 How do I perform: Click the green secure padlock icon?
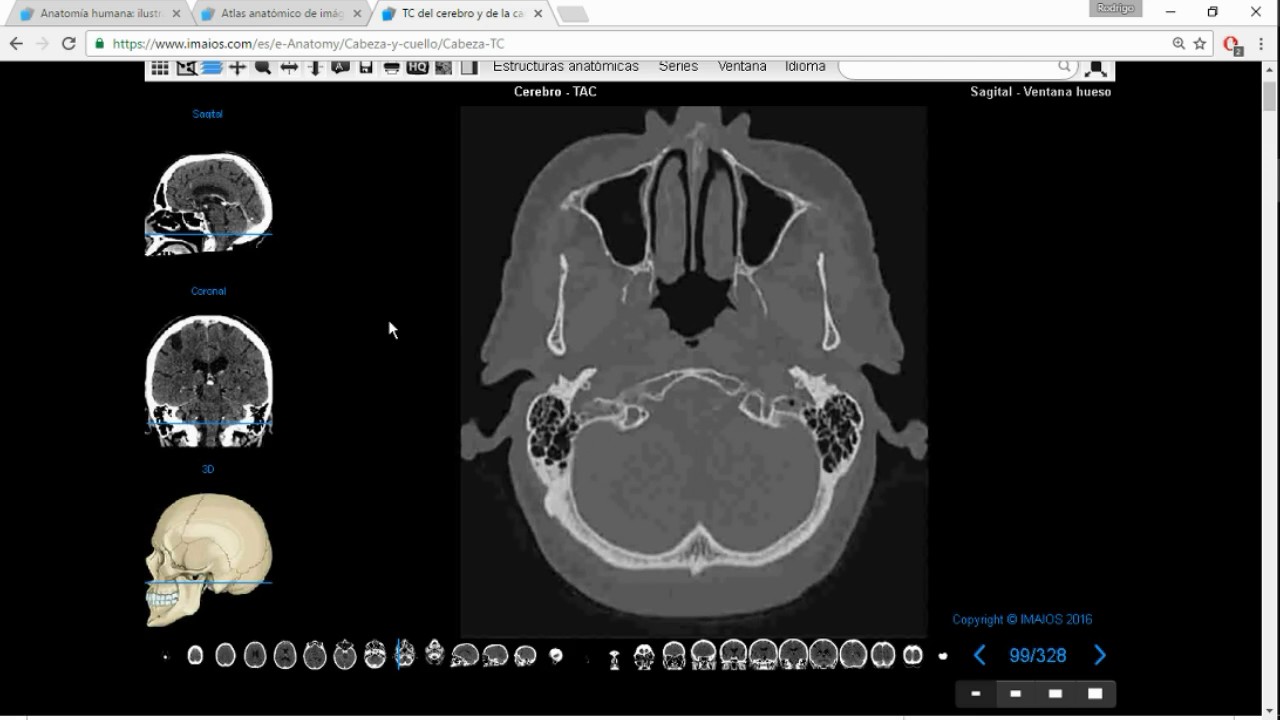tap(99, 44)
